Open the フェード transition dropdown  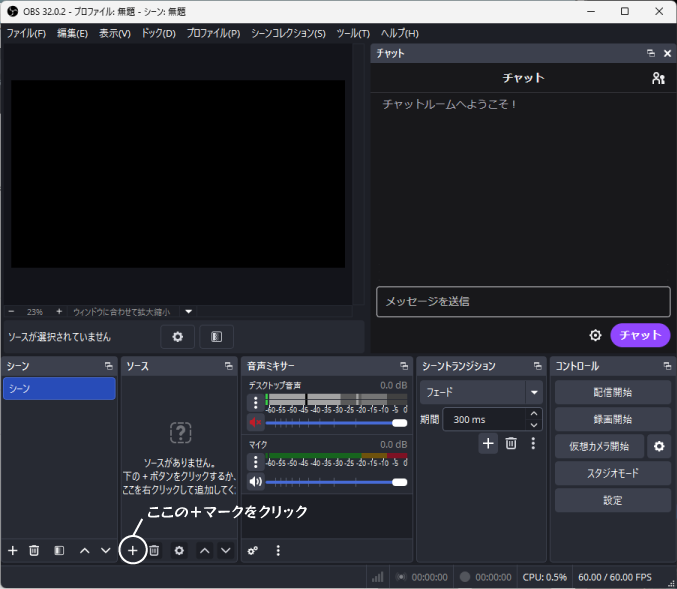tap(534, 392)
